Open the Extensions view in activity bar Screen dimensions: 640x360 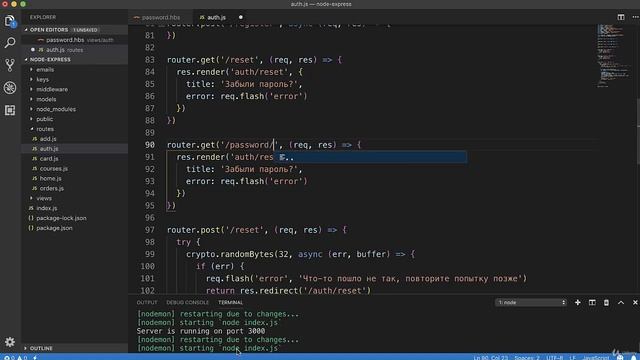[x=10, y=110]
